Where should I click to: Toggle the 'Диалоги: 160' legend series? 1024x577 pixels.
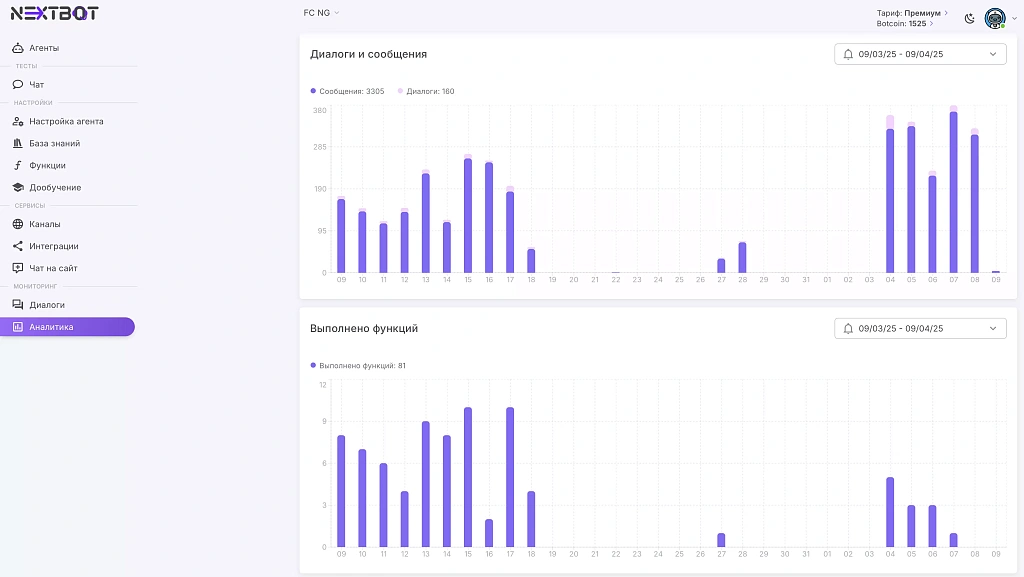(429, 91)
